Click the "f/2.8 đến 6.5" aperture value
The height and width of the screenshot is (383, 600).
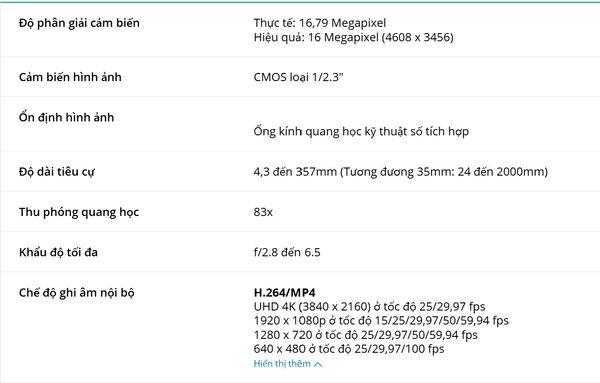point(287,252)
